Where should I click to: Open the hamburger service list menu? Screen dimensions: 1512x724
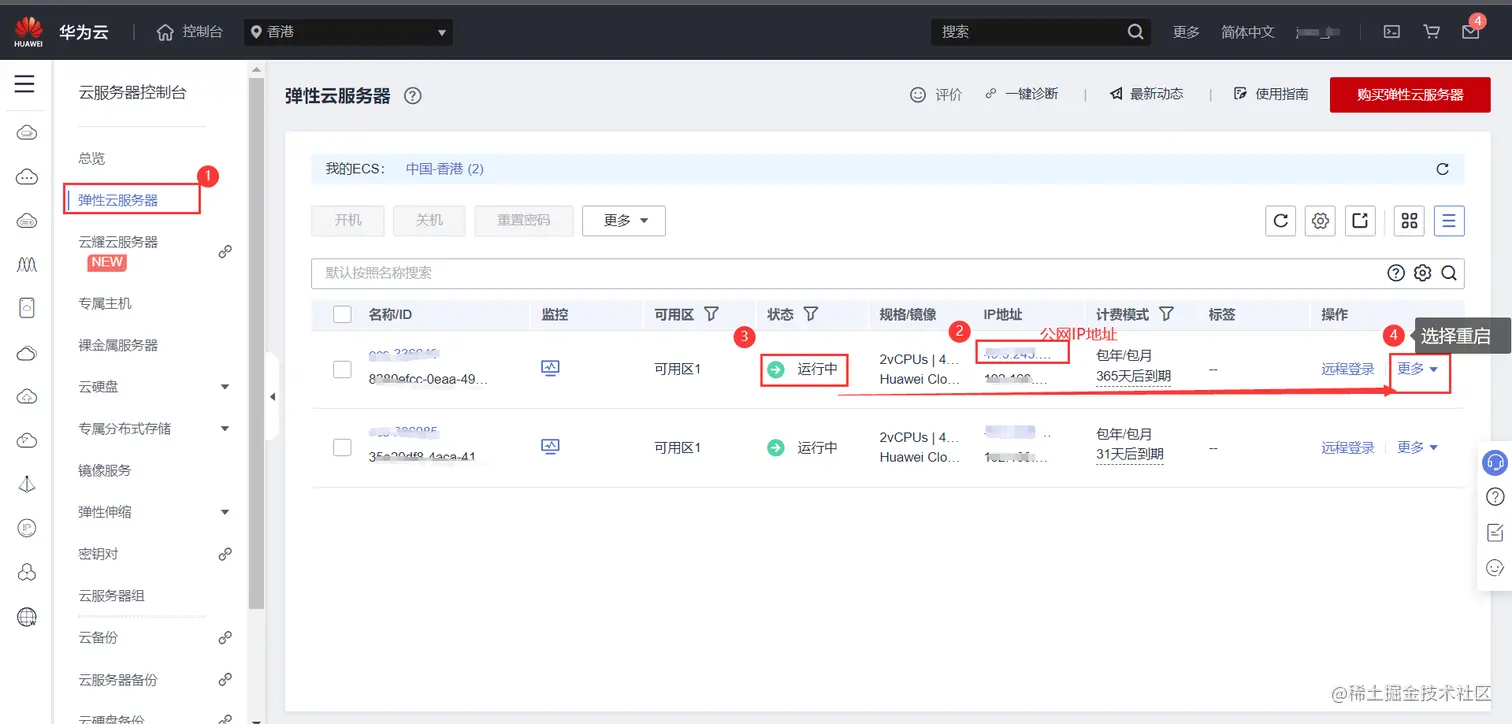(x=24, y=84)
